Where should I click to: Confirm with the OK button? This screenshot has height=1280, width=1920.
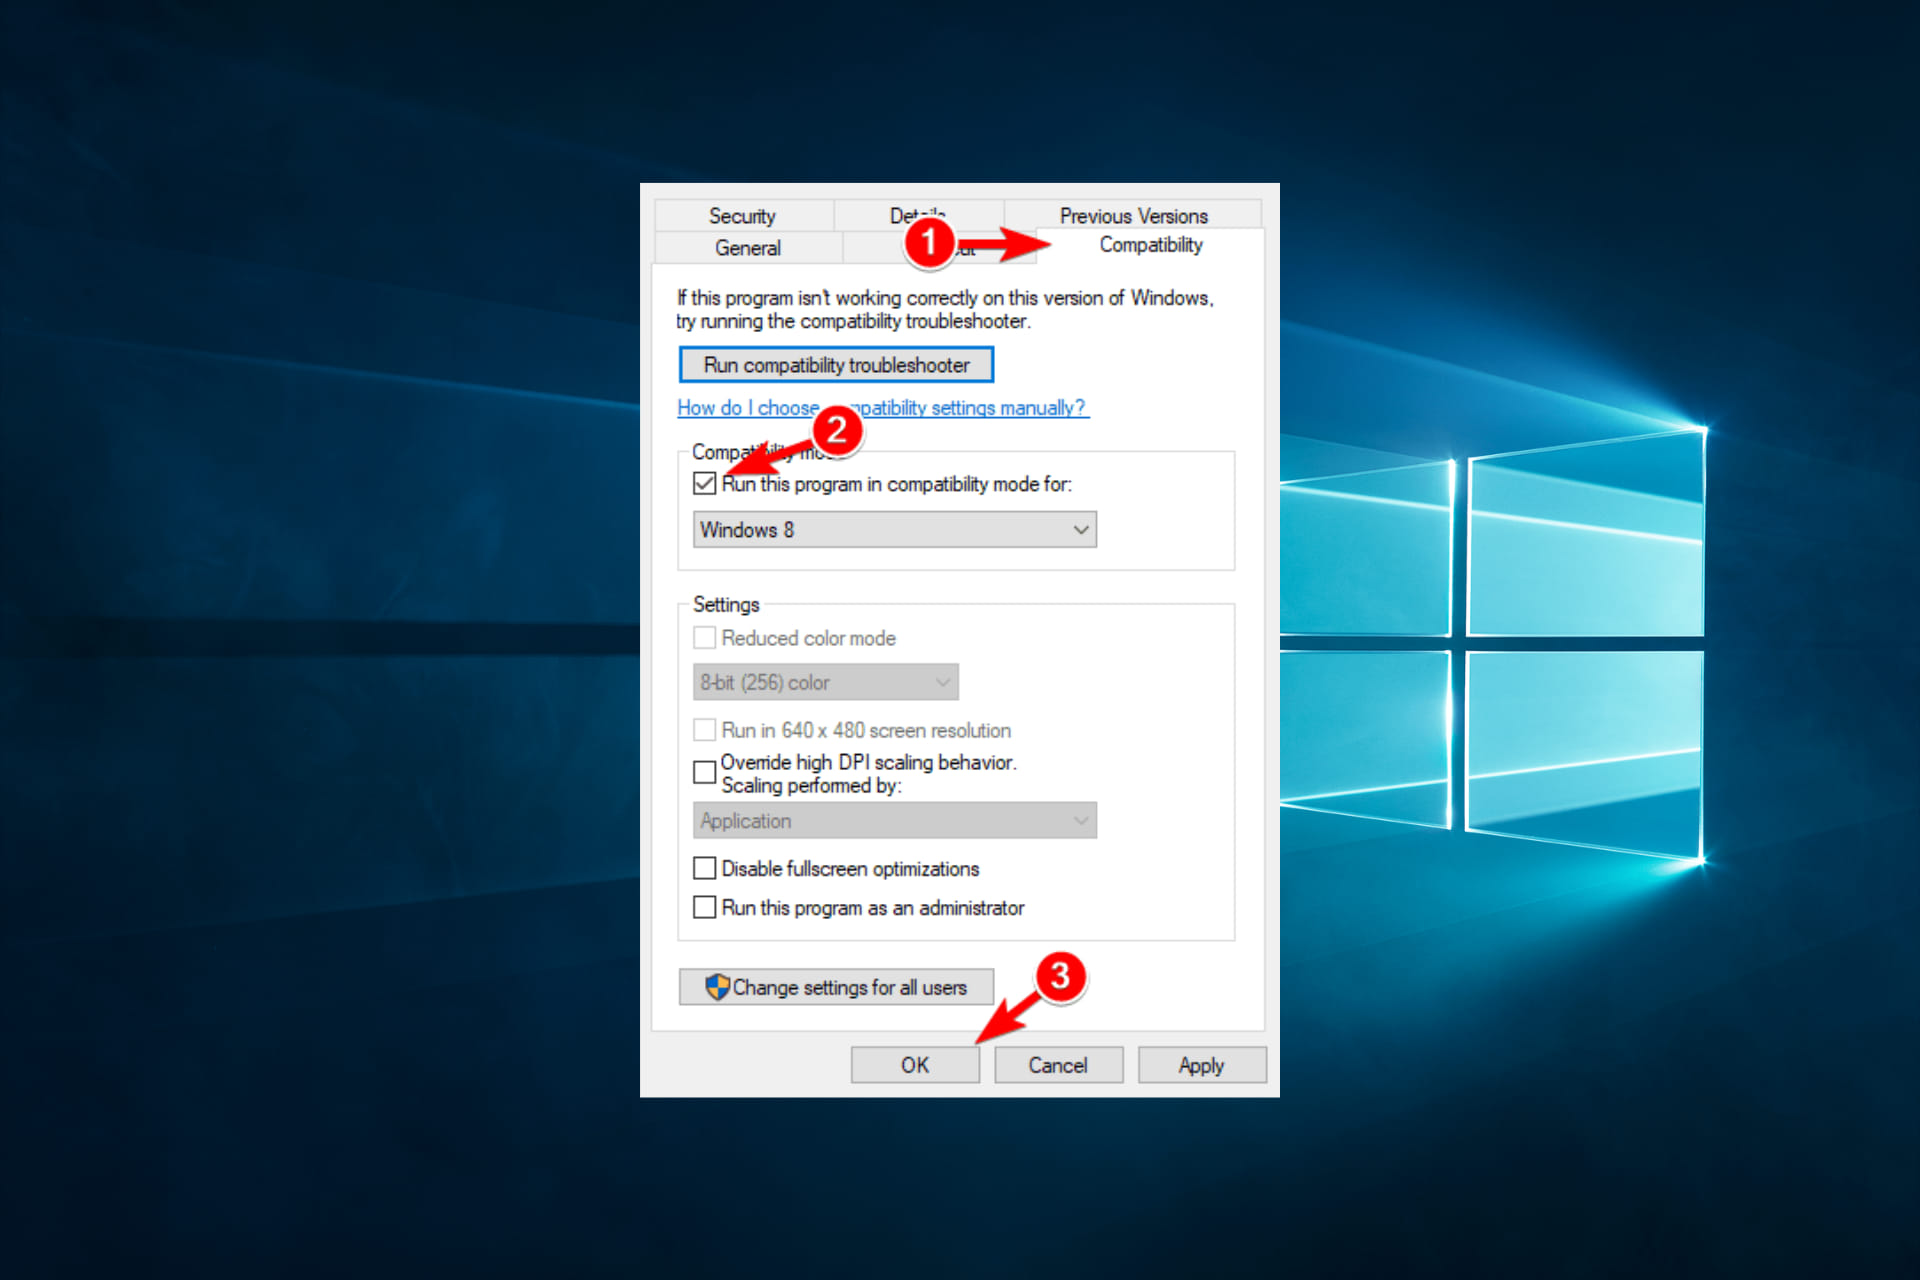coord(915,1065)
